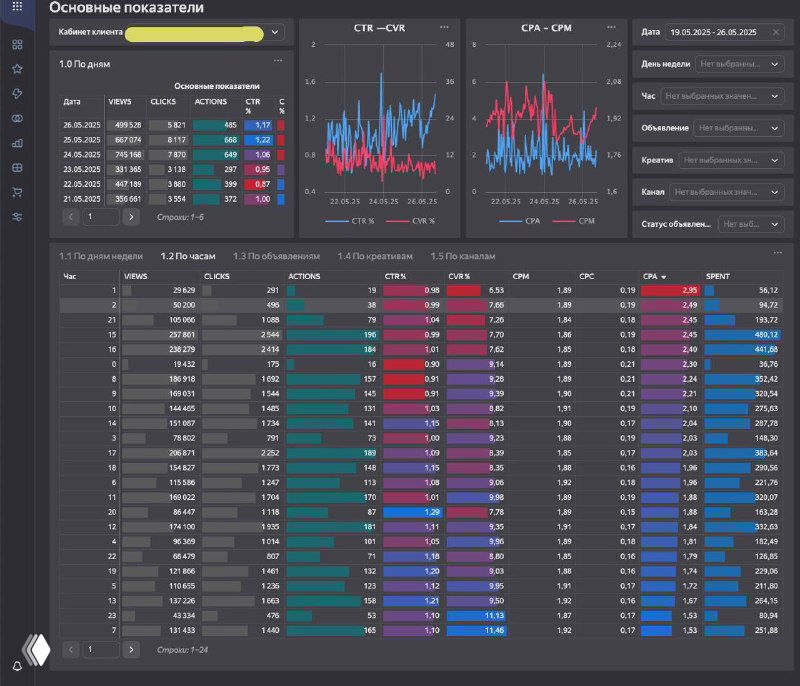Clear the Дата range with X icon

(x=775, y=33)
